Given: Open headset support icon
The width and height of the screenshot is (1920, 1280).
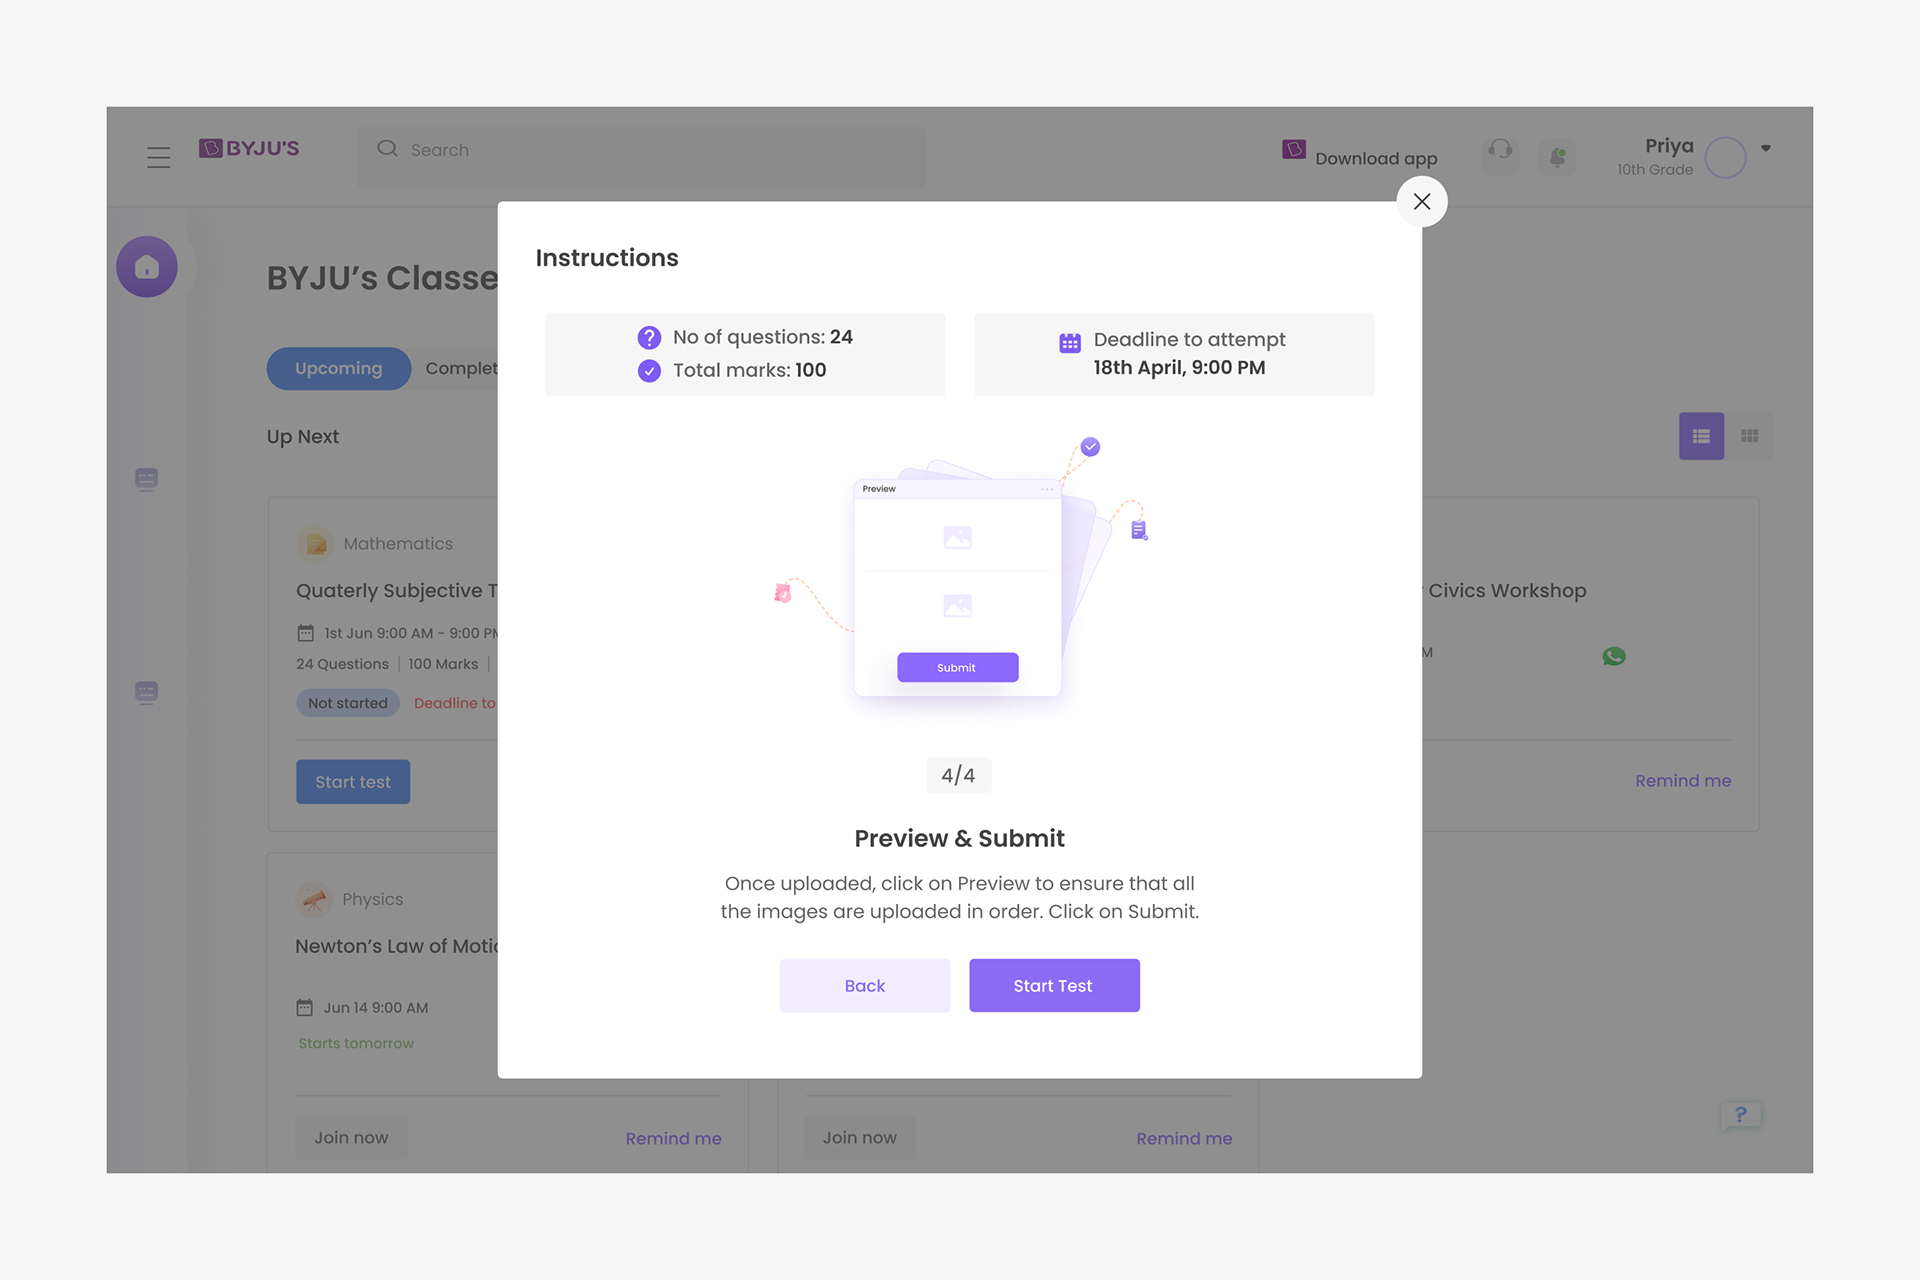Looking at the screenshot, I should coord(1500,151).
